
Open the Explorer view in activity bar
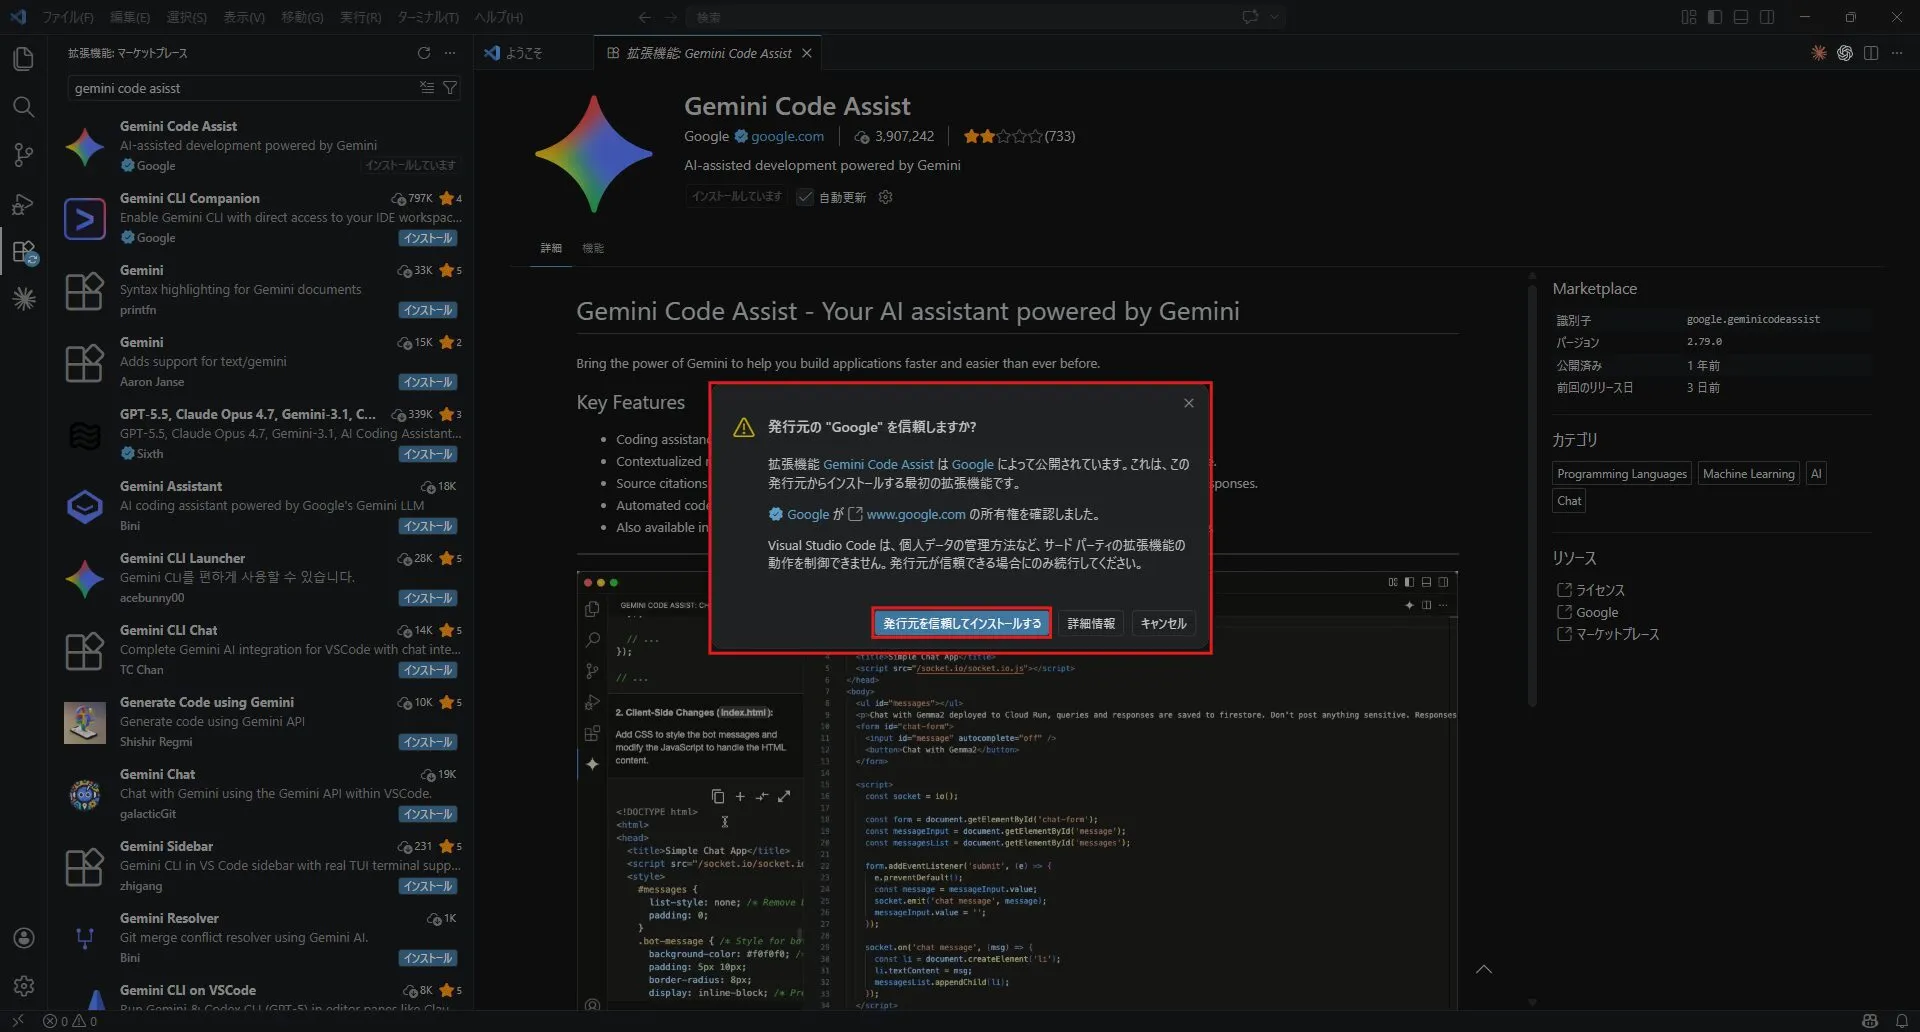point(24,59)
